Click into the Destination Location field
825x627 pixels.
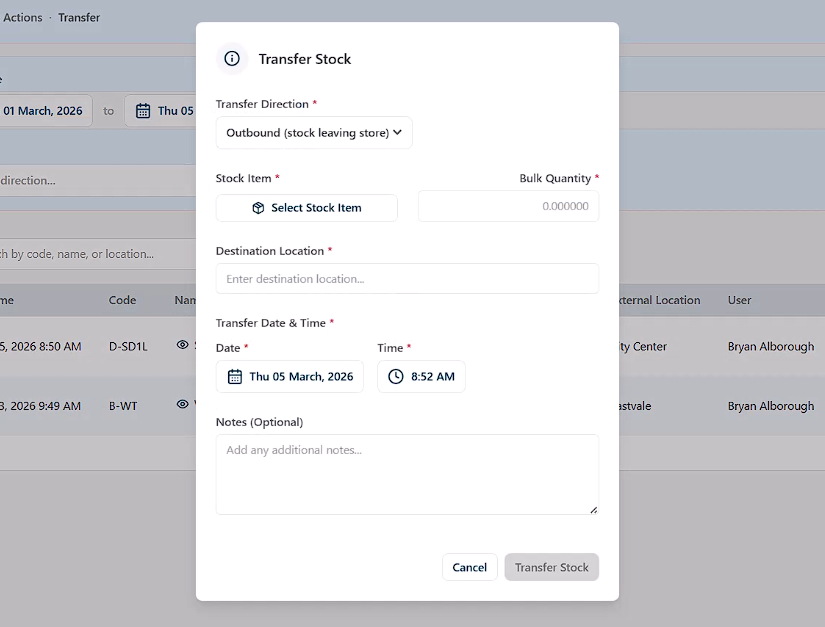coord(407,279)
